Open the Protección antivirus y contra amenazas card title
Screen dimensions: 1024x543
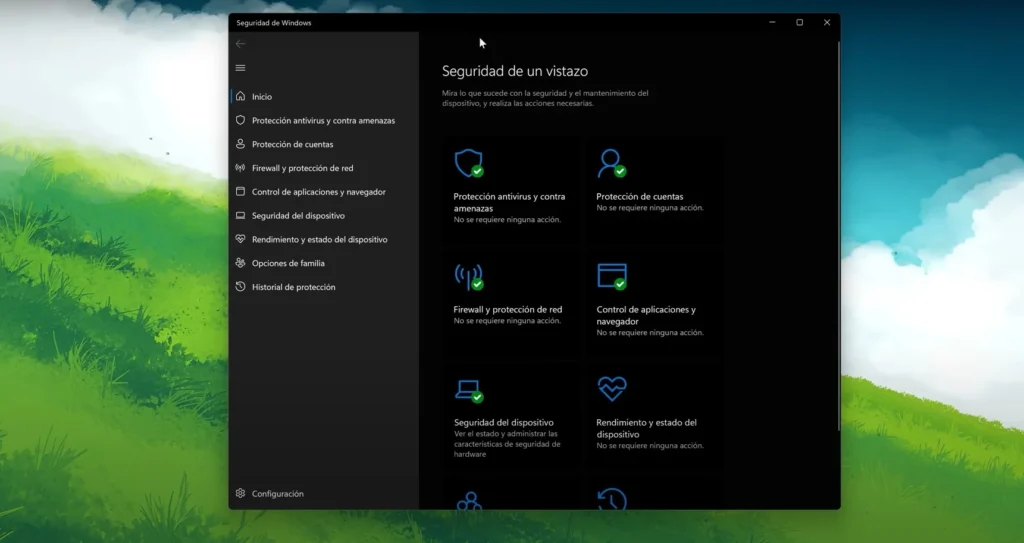coord(509,202)
